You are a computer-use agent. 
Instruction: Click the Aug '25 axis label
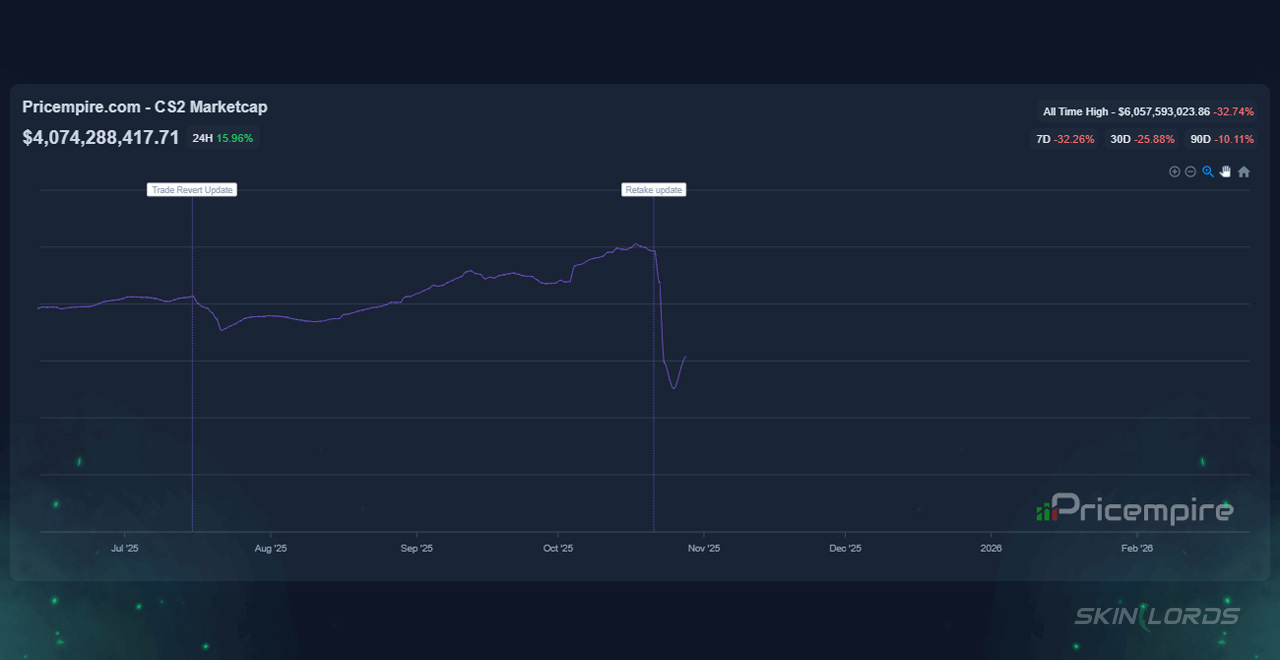click(x=271, y=548)
